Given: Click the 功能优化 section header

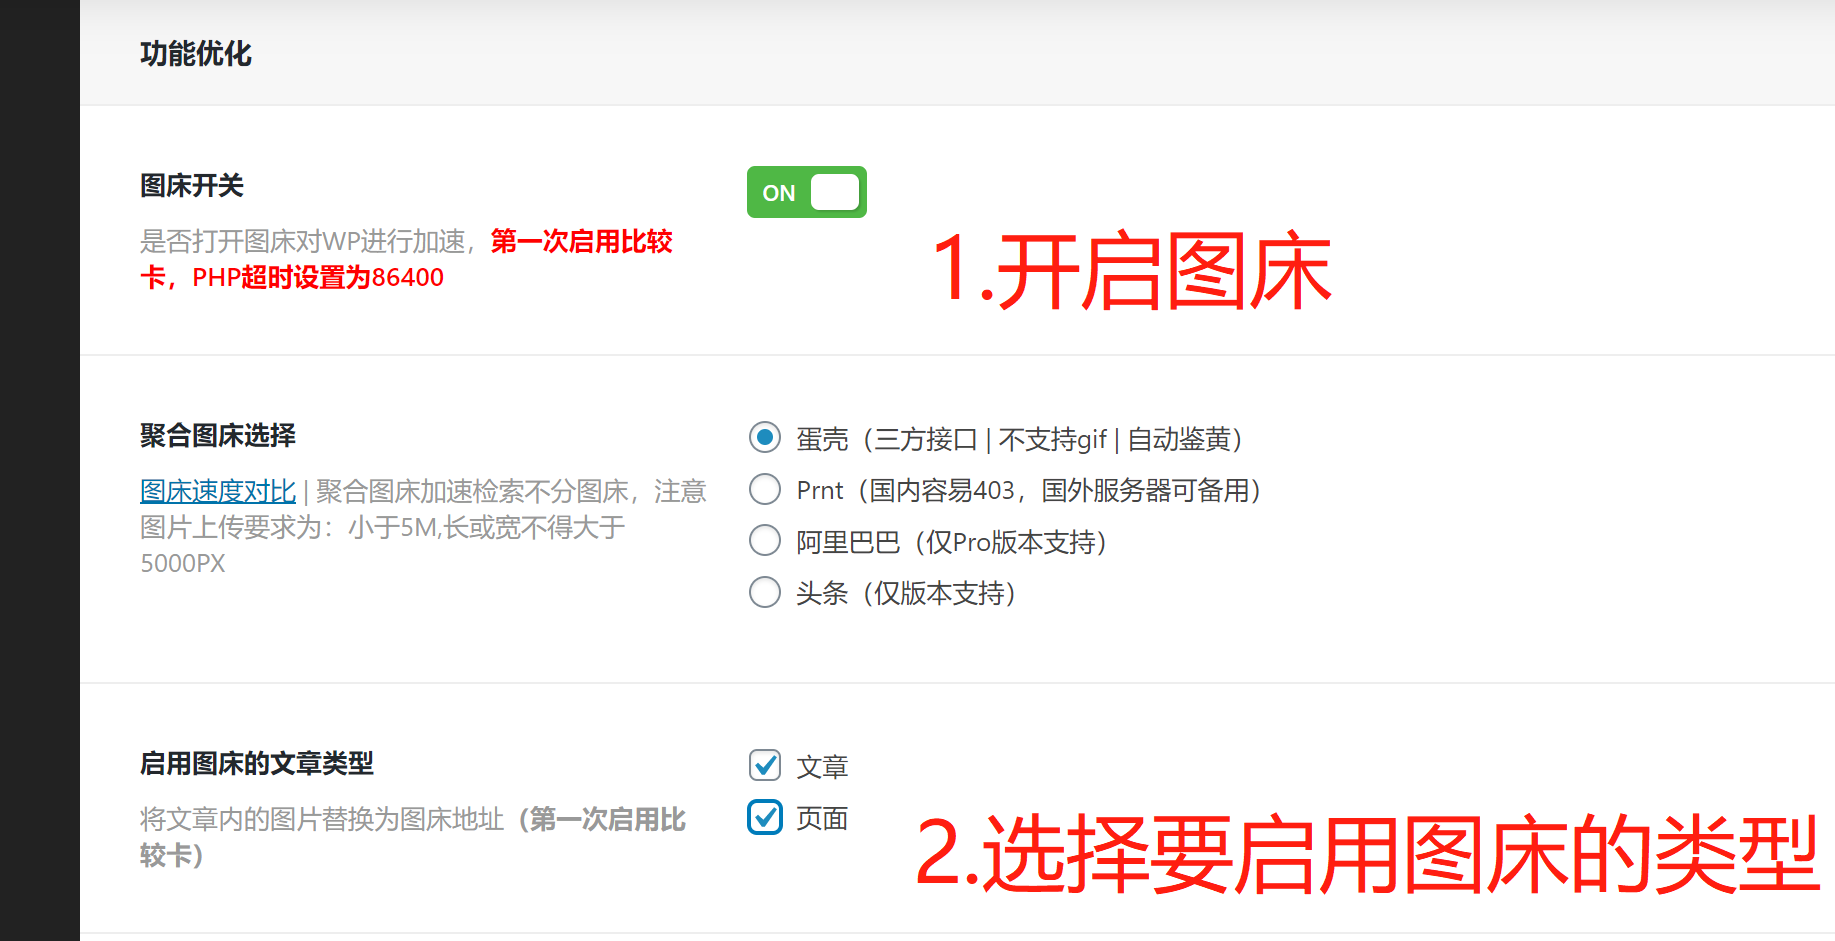Looking at the screenshot, I should point(196,54).
